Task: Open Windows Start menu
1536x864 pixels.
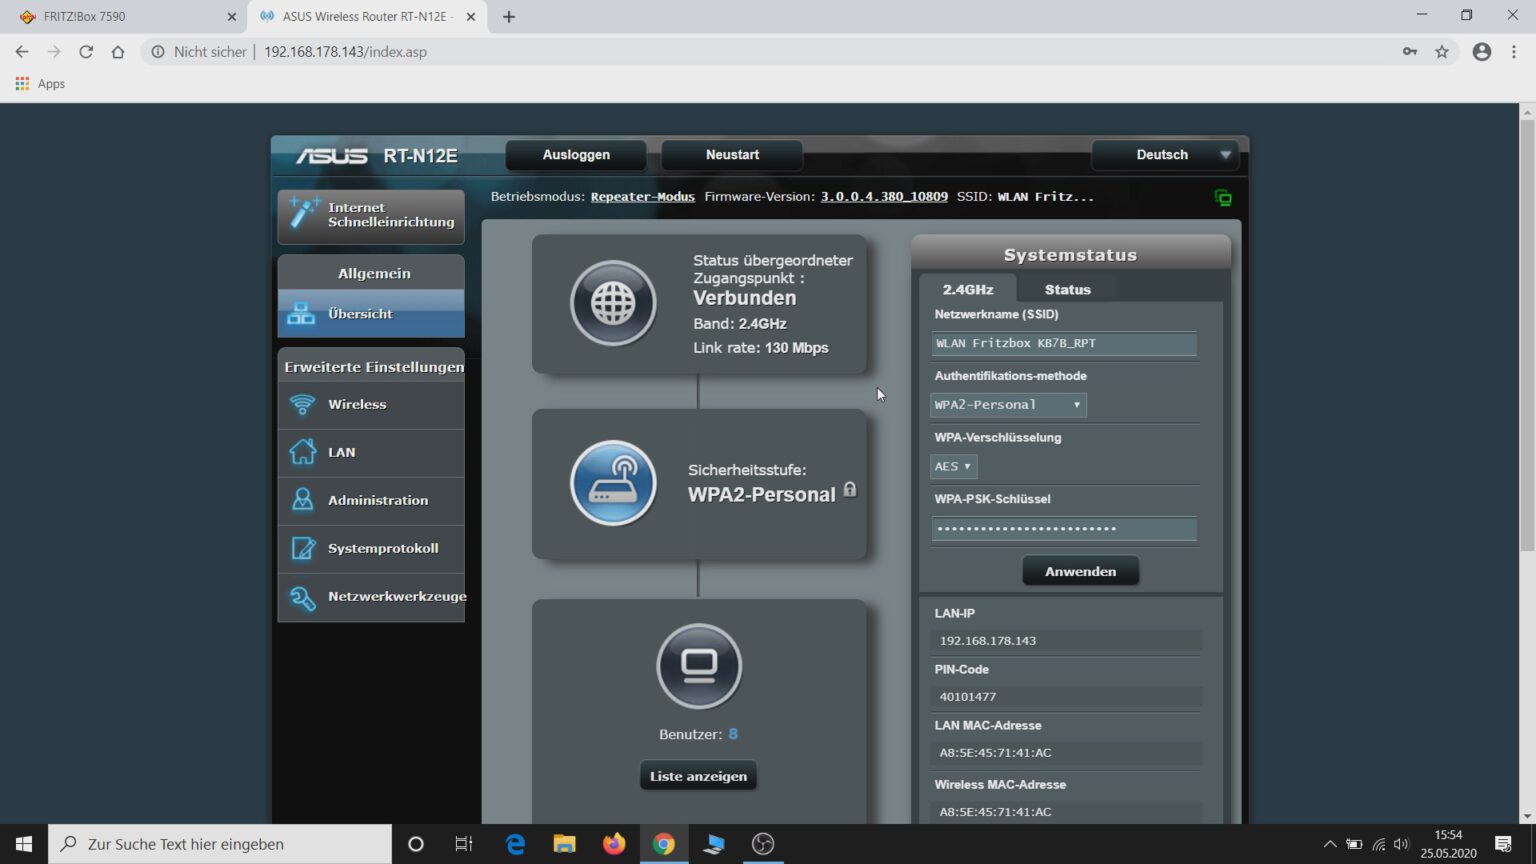Action: 24,844
